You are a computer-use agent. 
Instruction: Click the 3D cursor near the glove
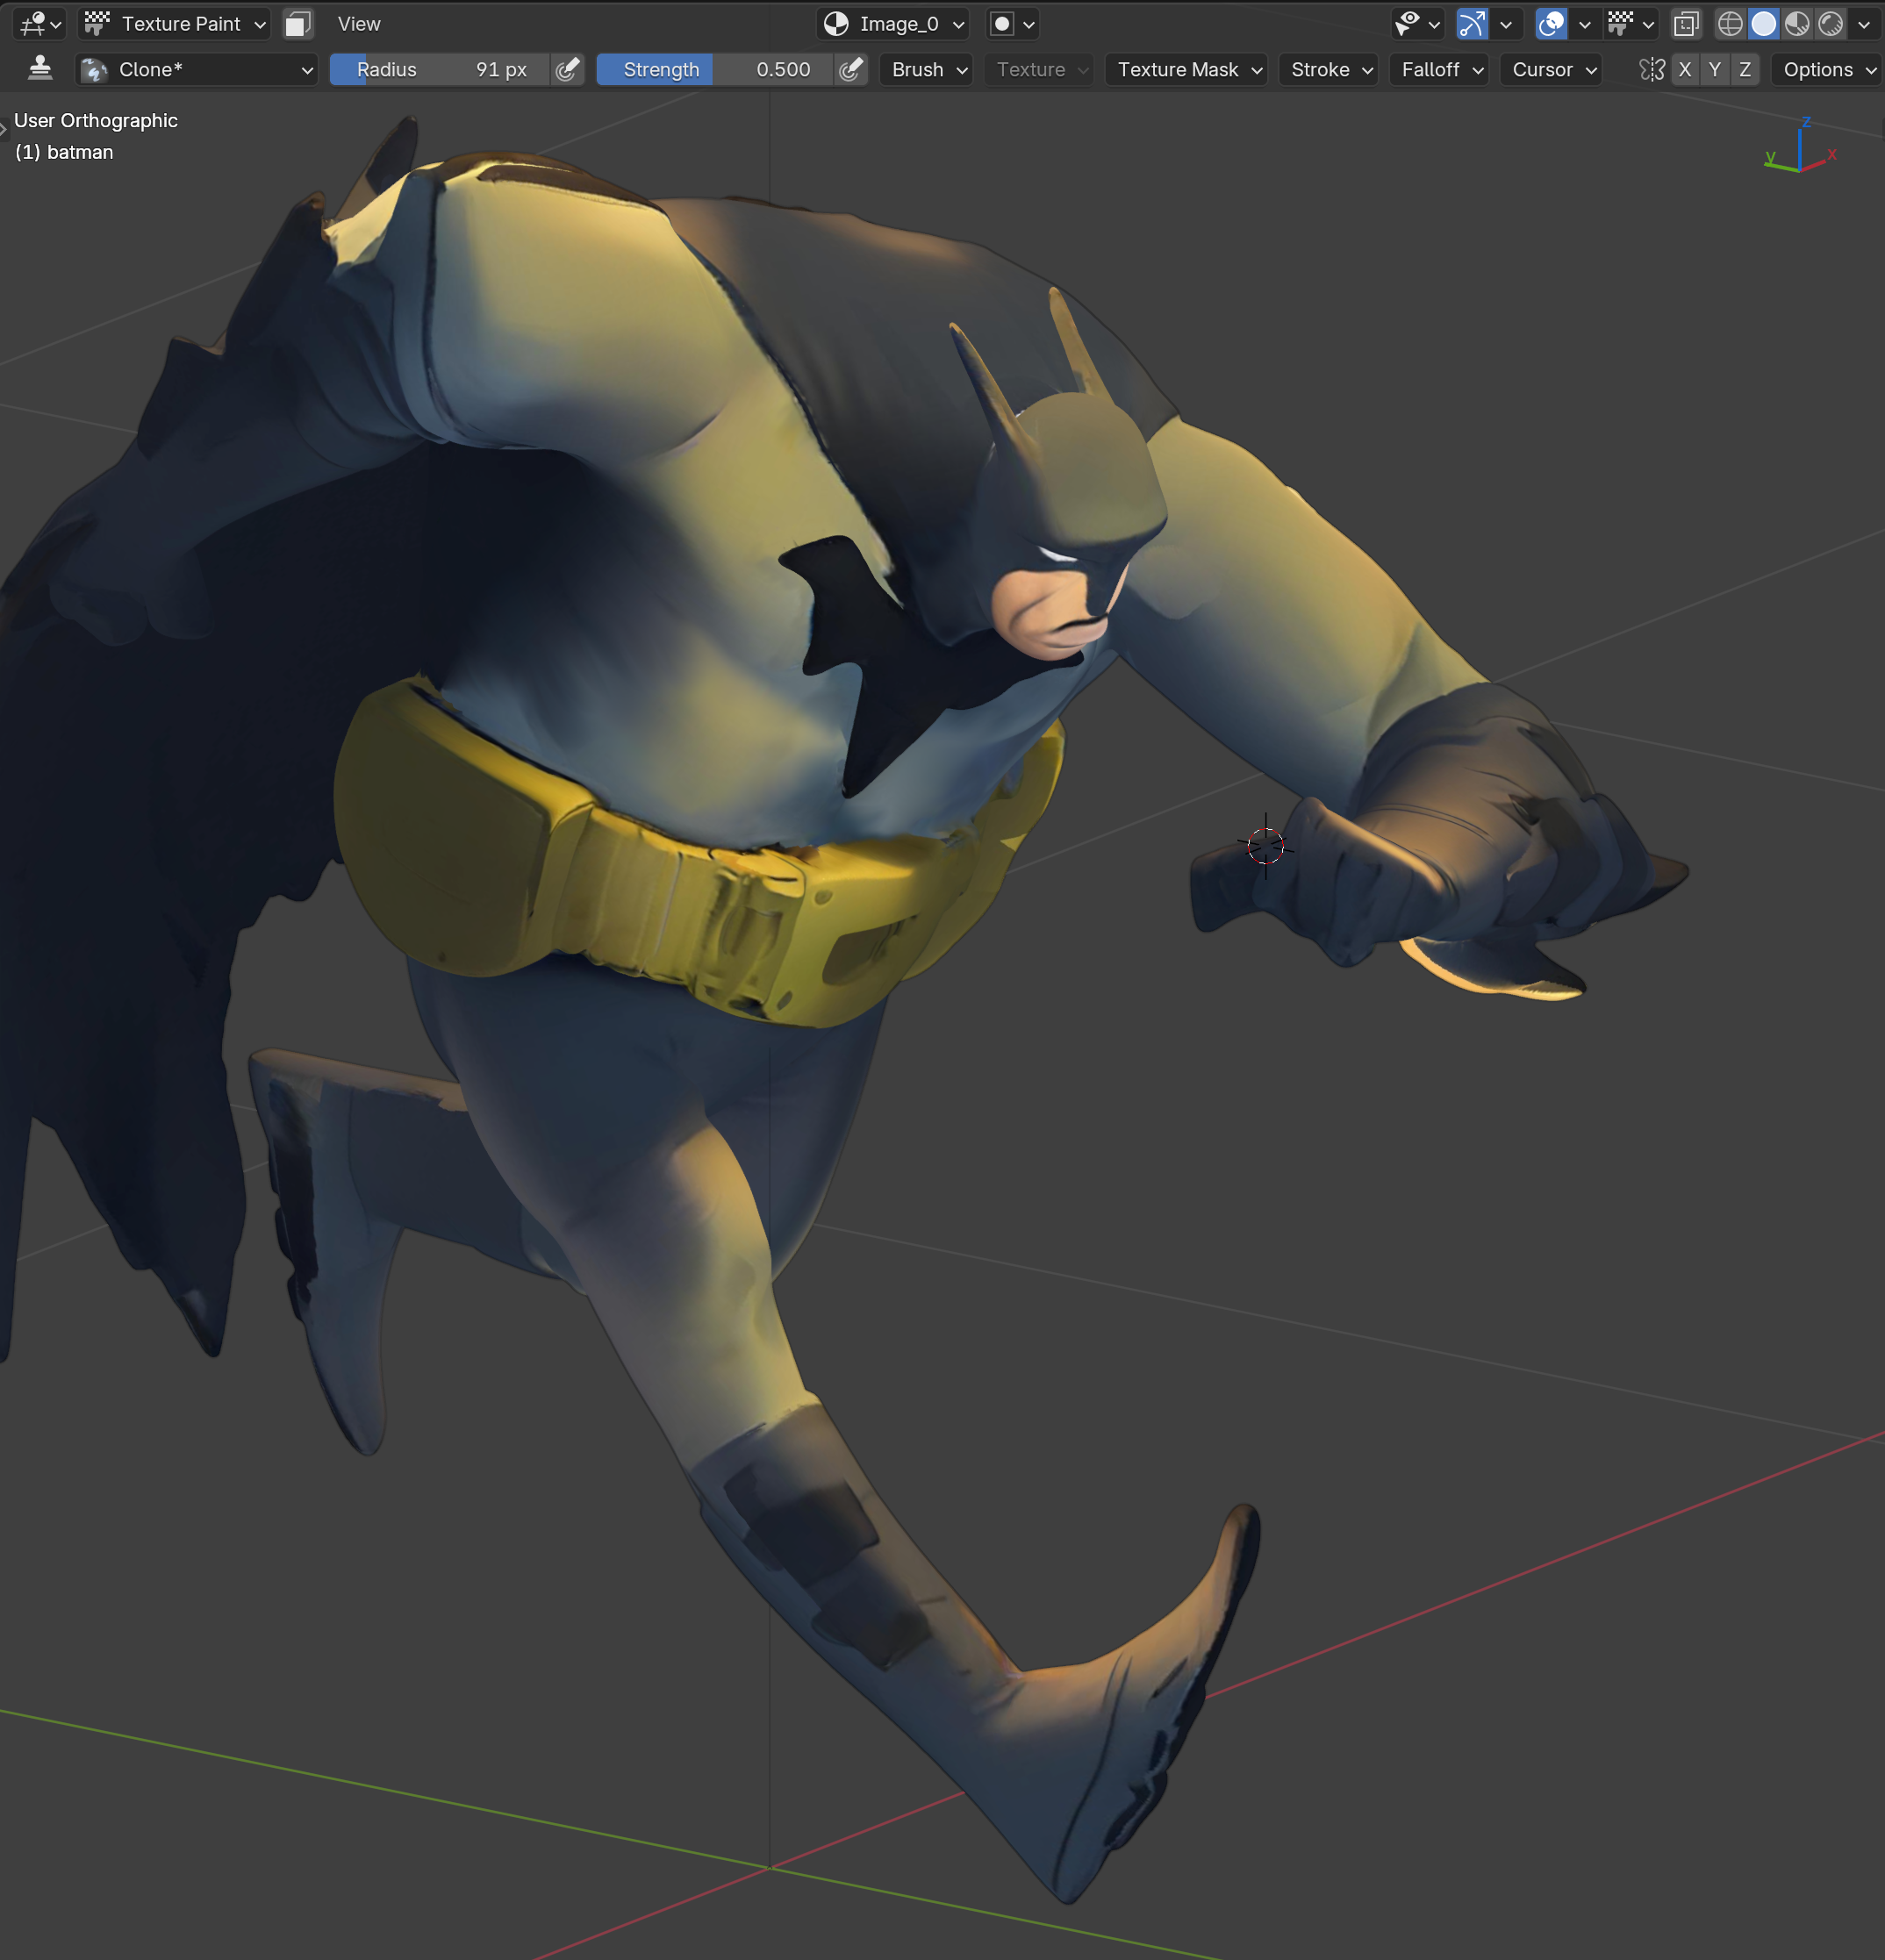pos(1266,846)
